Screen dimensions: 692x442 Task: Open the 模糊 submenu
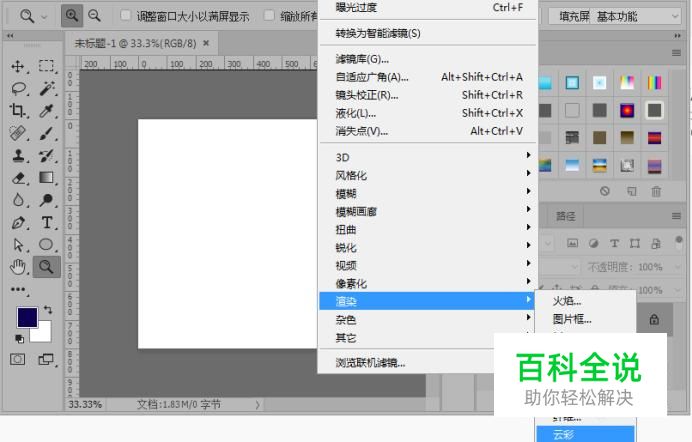(427, 194)
